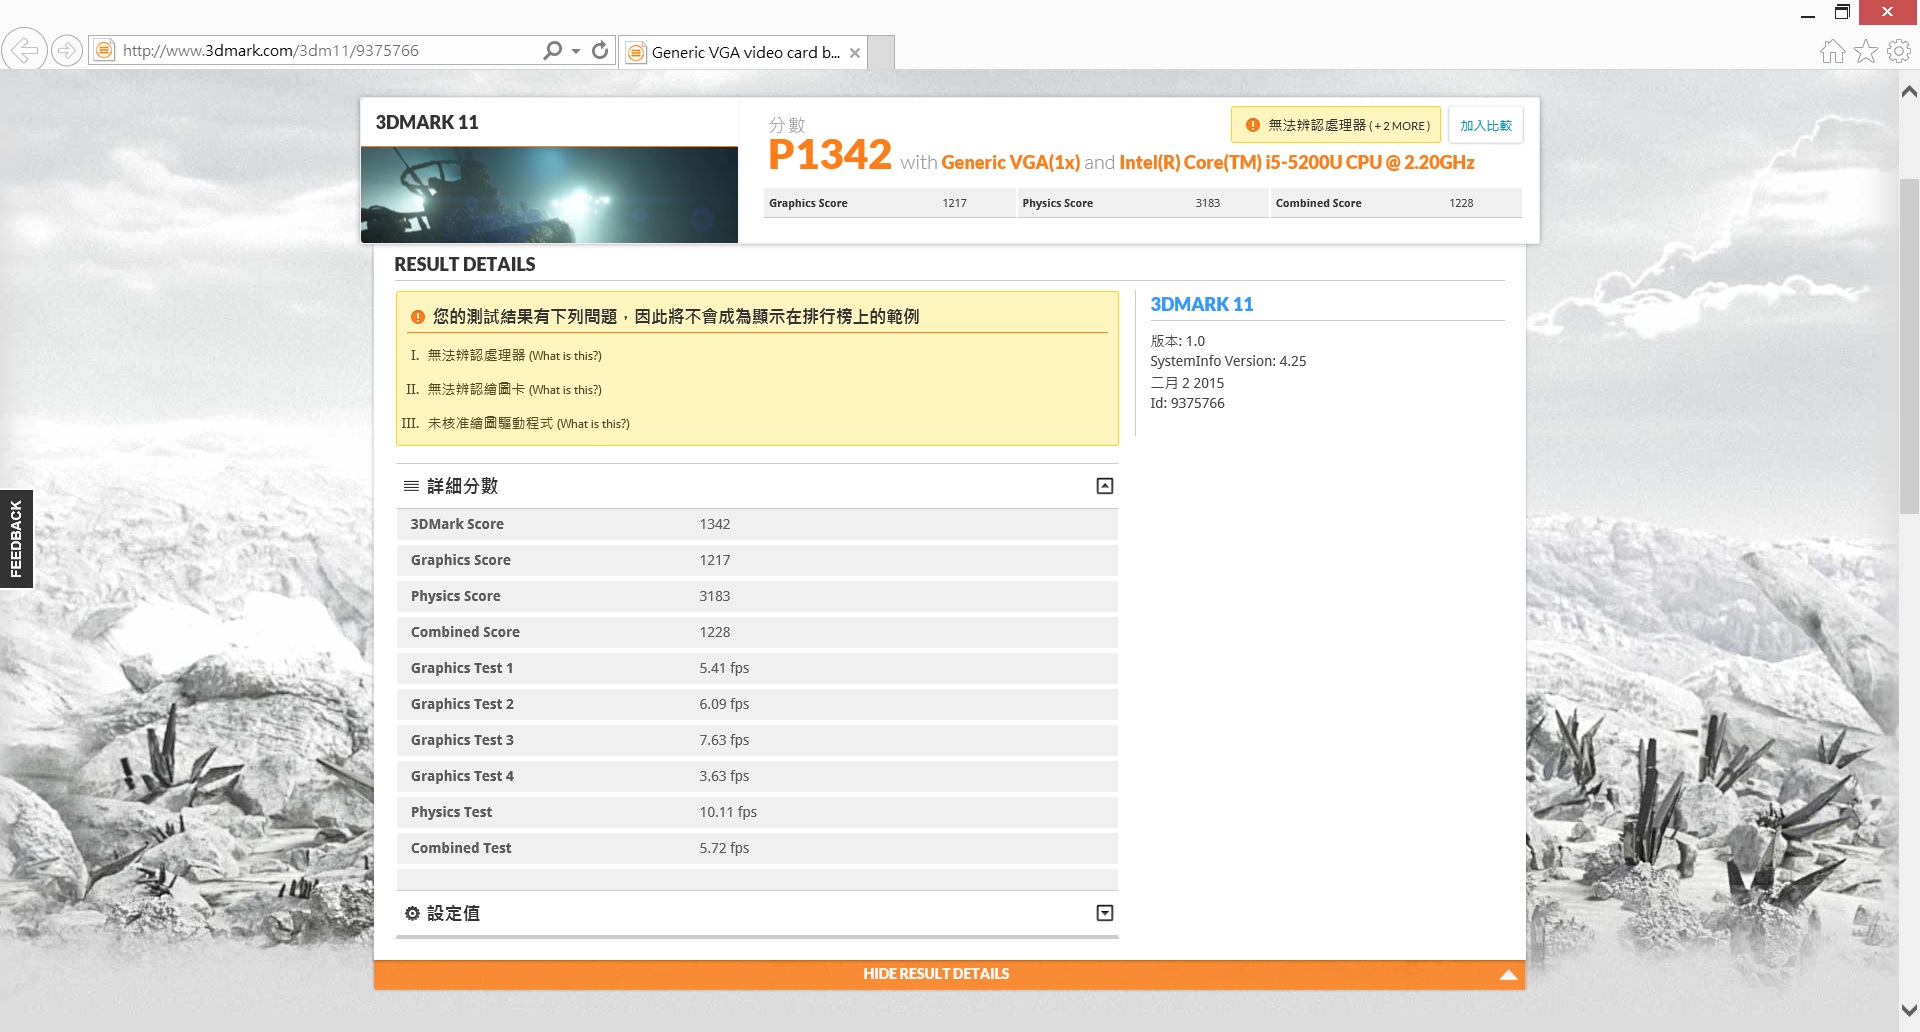This screenshot has height=1032, width=1920.
Task: Click 'What is this?' for 無法辨認處理器
Action: [565, 356]
